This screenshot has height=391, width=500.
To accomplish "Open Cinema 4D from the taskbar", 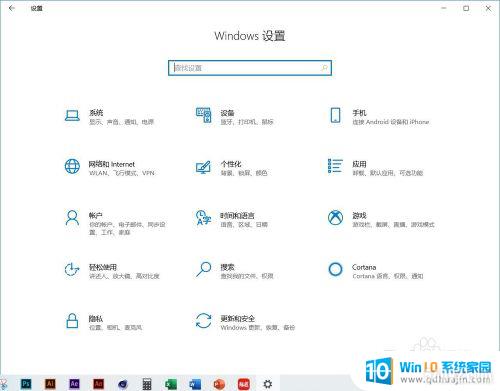I will pyautogui.click(x=123, y=384).
